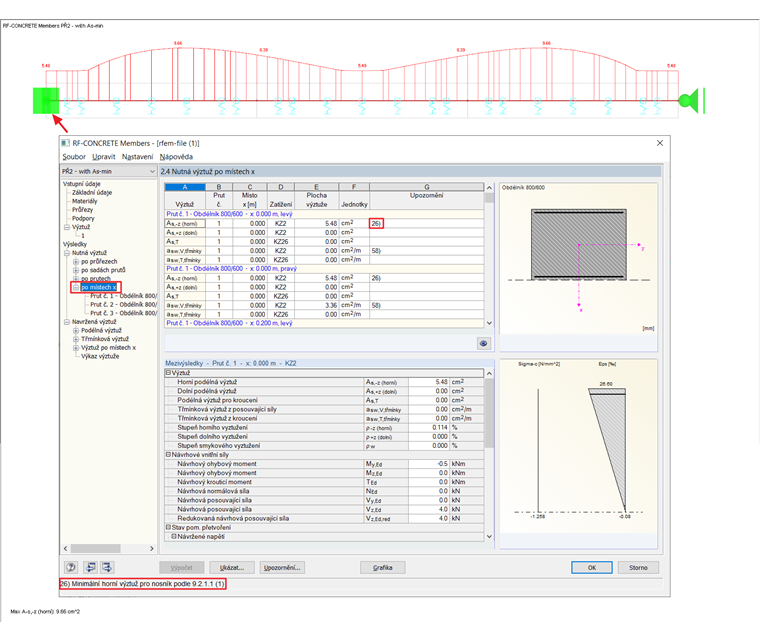Click Návrhová posouvající síla Vz,Ed row

coord(324,509)
